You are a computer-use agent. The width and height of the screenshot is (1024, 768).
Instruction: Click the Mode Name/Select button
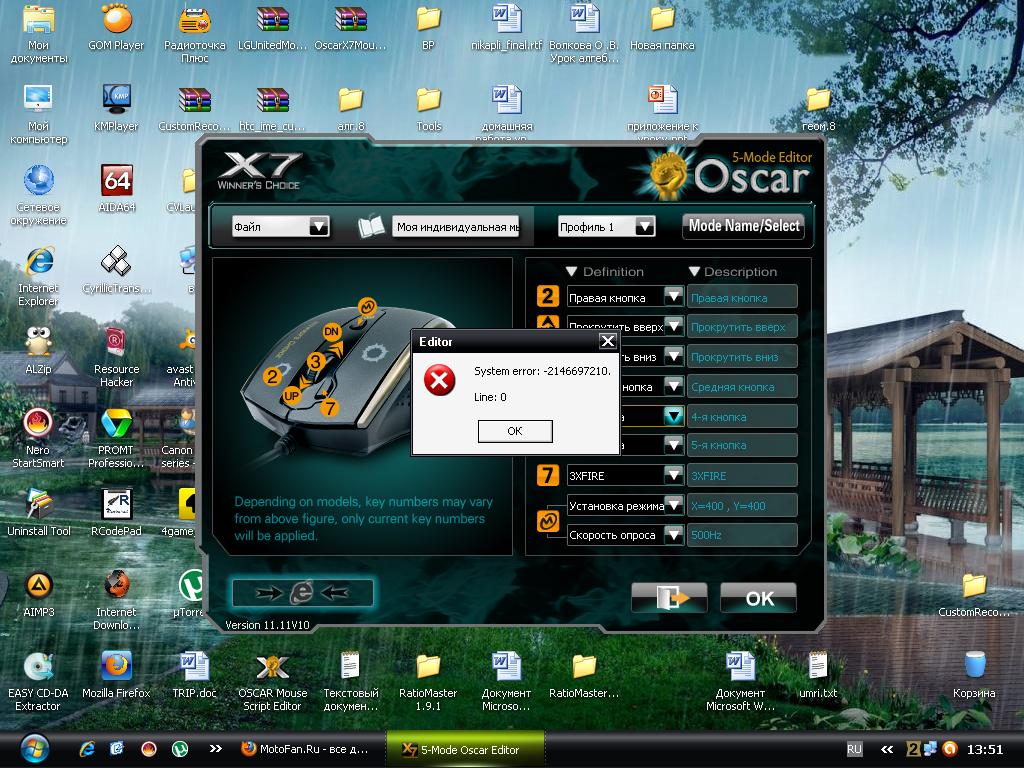(744, 226)
